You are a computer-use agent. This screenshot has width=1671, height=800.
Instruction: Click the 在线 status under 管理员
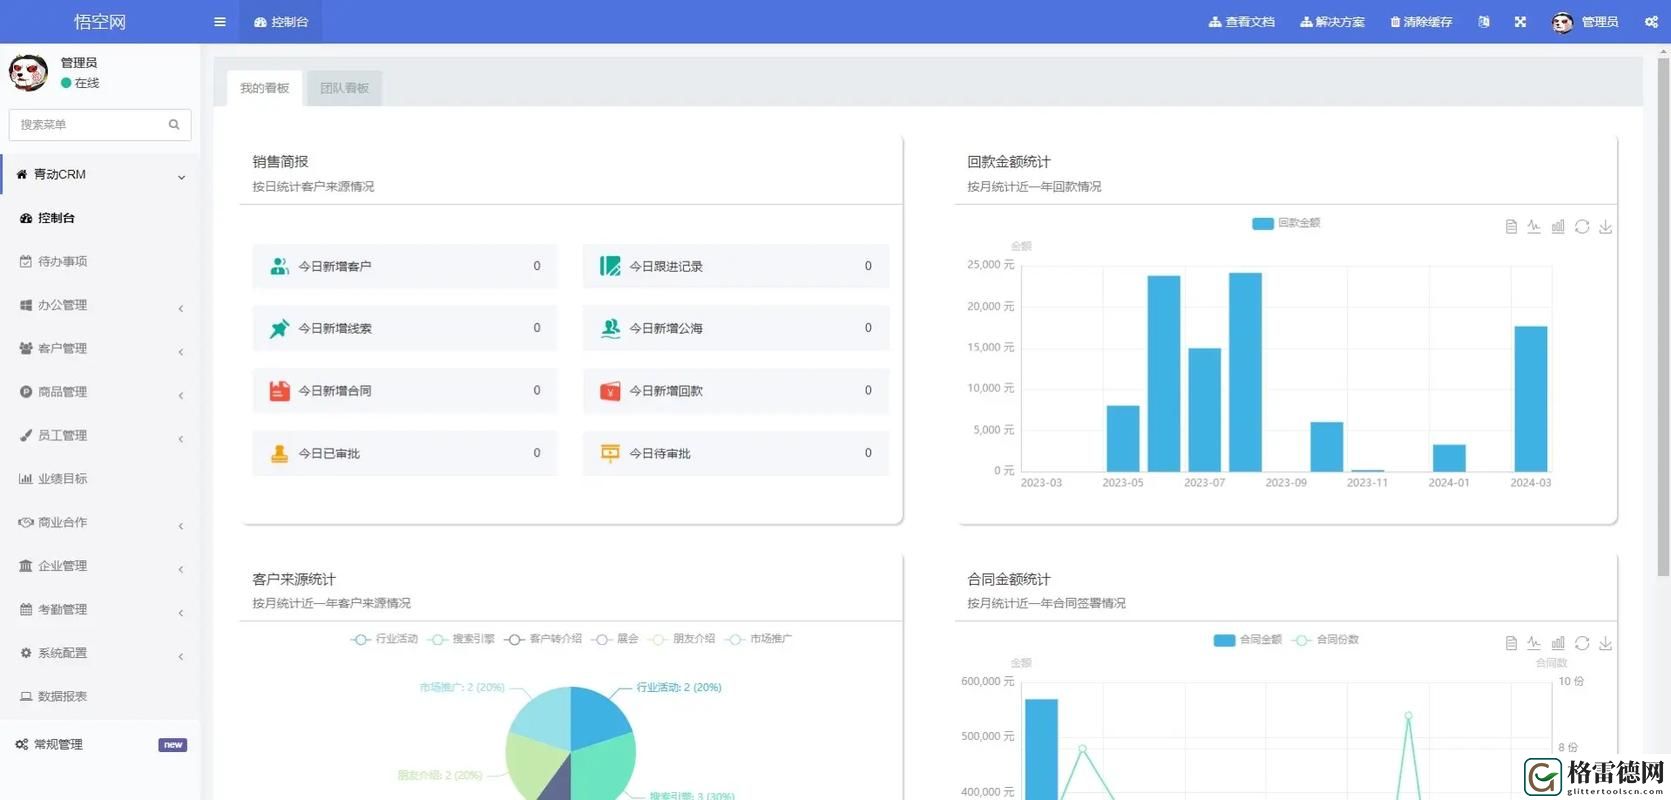[80, 83]
